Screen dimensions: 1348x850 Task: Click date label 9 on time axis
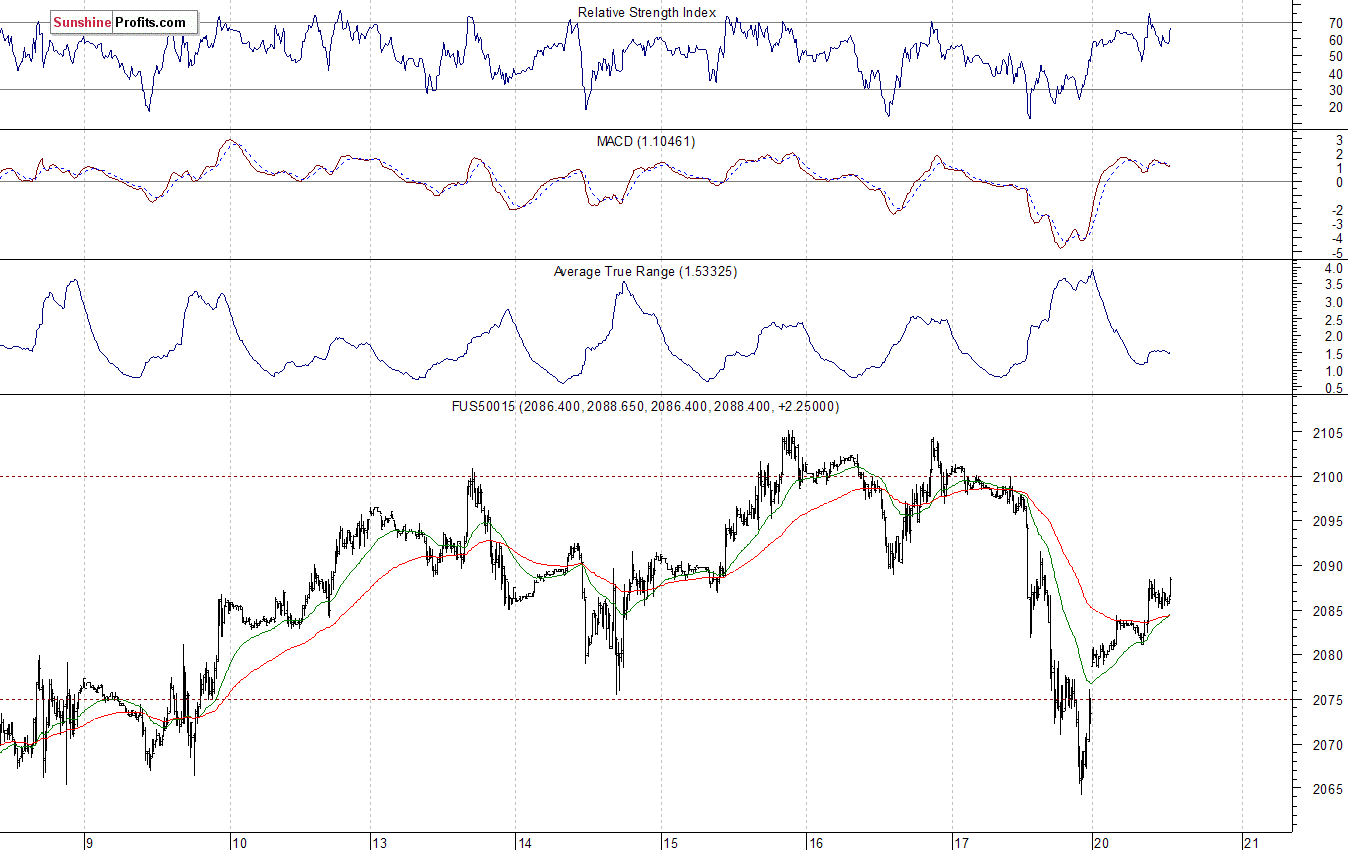89,842
